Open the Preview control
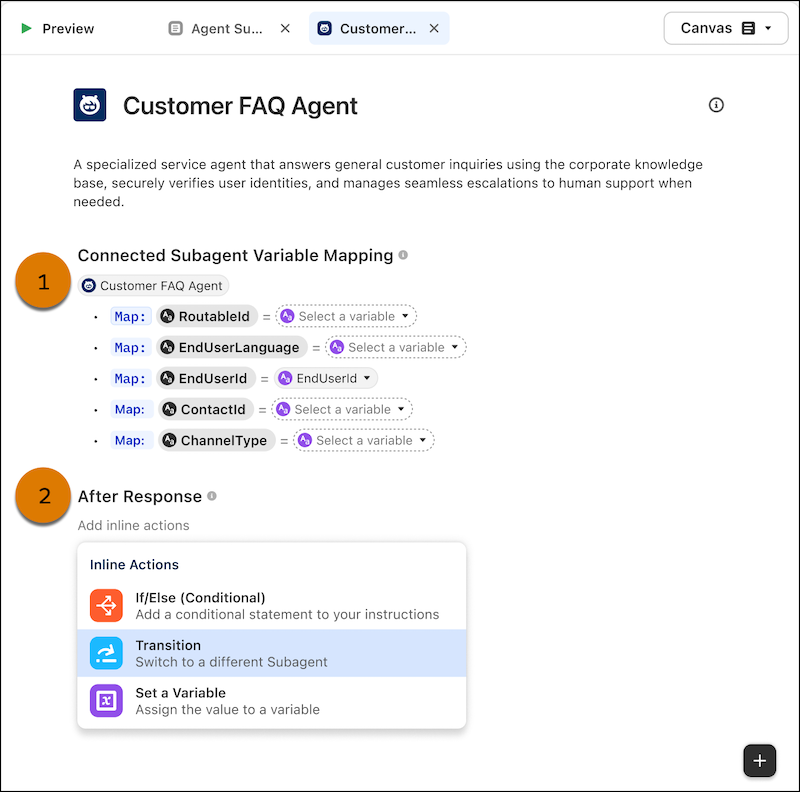Image resolution: width=800 pixels, height=792 pixels. point(58,29)
